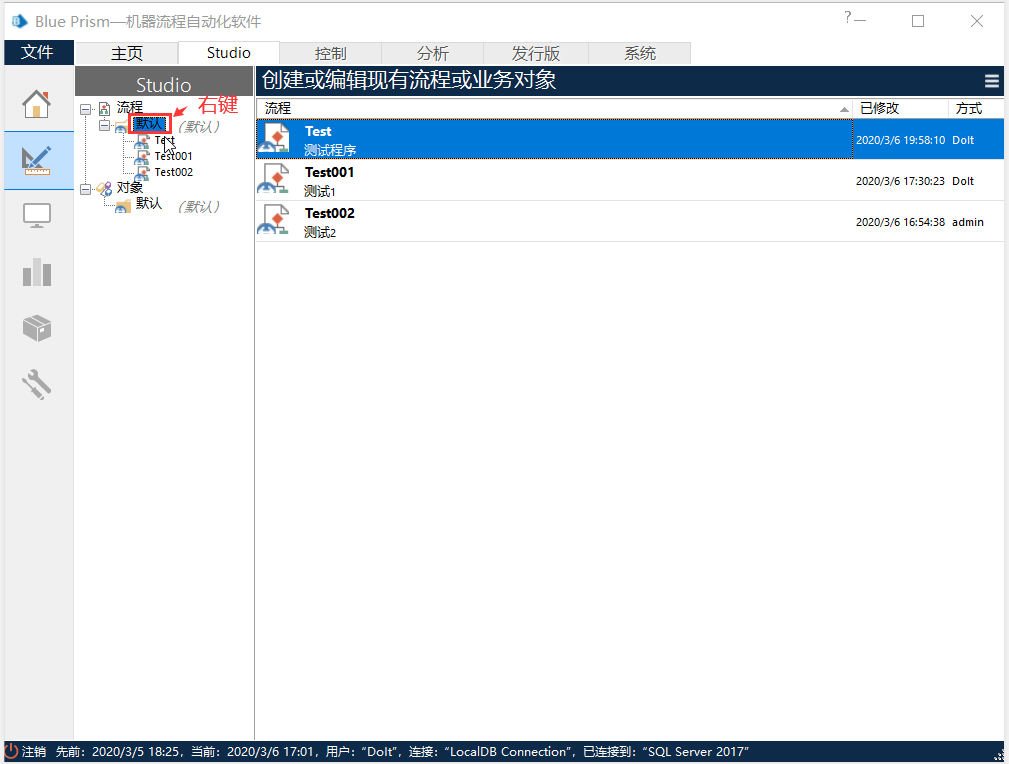Sort by the 流程 column header
Image resolution: width=1009 pixels, height=764 pixels.
[554, 109]
